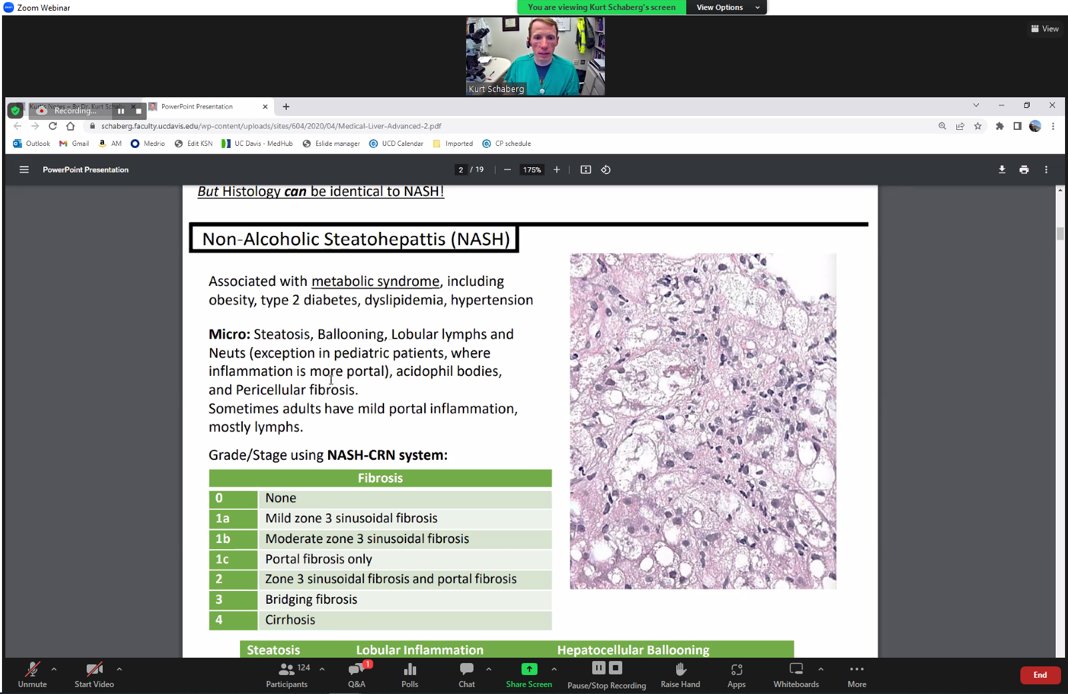Click the PDF vertical scrollbar thumb

point(1060,234)
